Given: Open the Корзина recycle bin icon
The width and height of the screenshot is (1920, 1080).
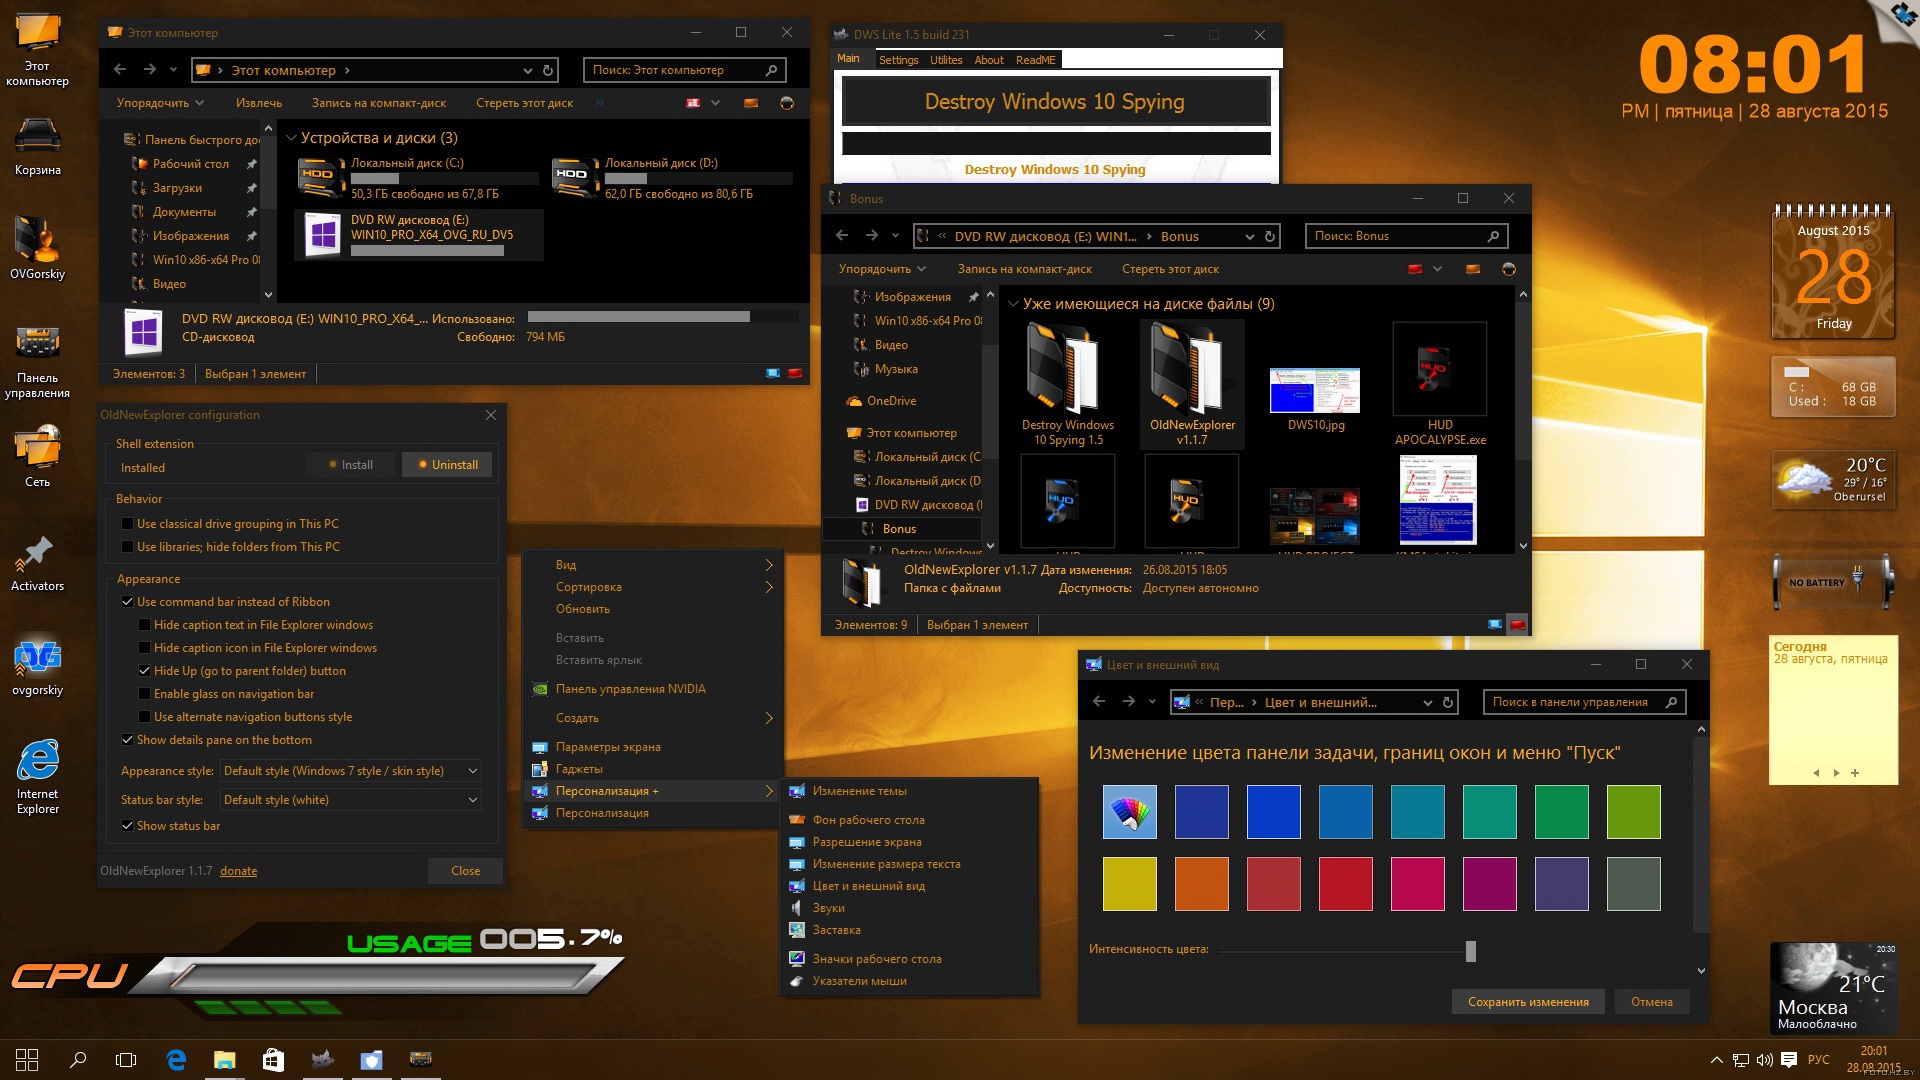Looking at the screenshot, I should 37,146.
